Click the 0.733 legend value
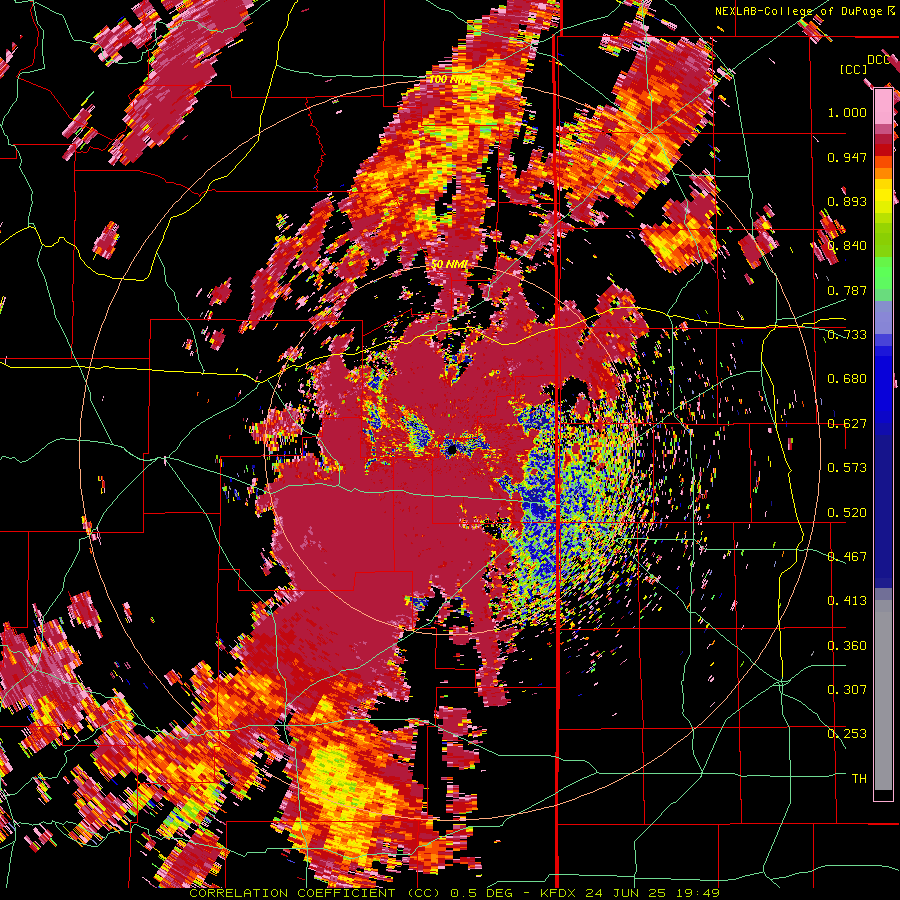Viewport: 900px width, 900px height. (847, 335)
